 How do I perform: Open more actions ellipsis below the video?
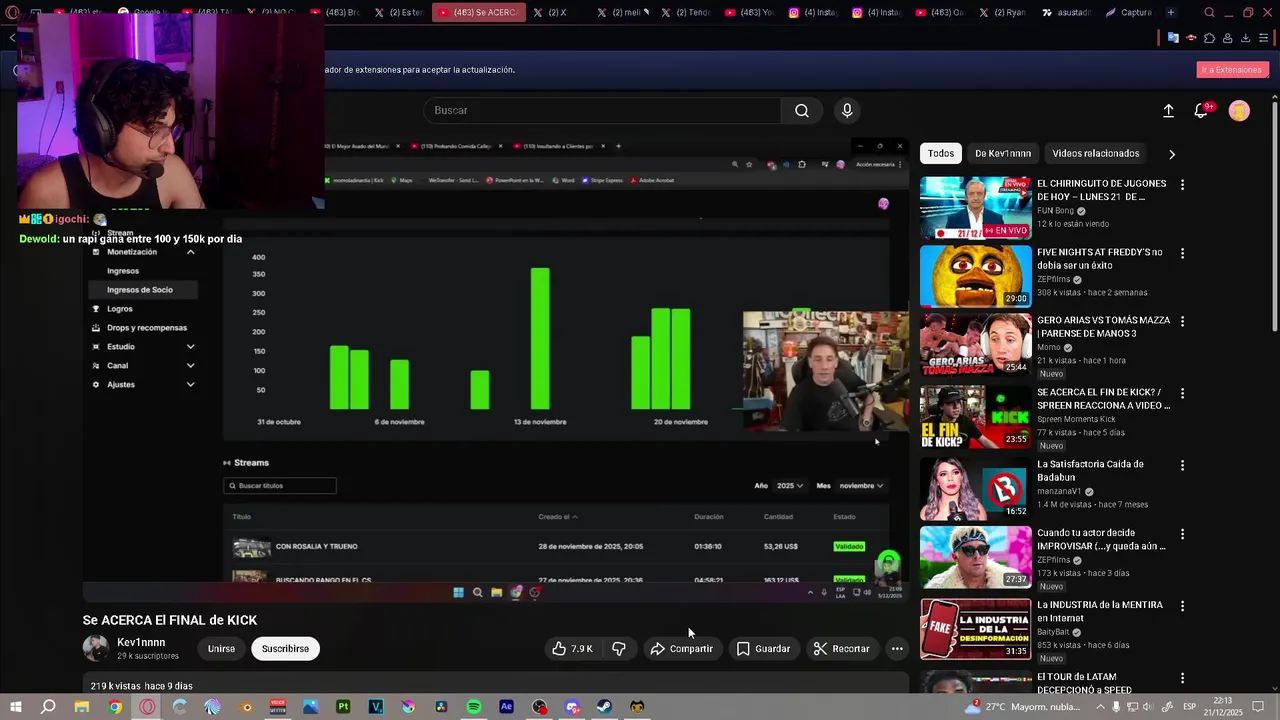point(897,649)
